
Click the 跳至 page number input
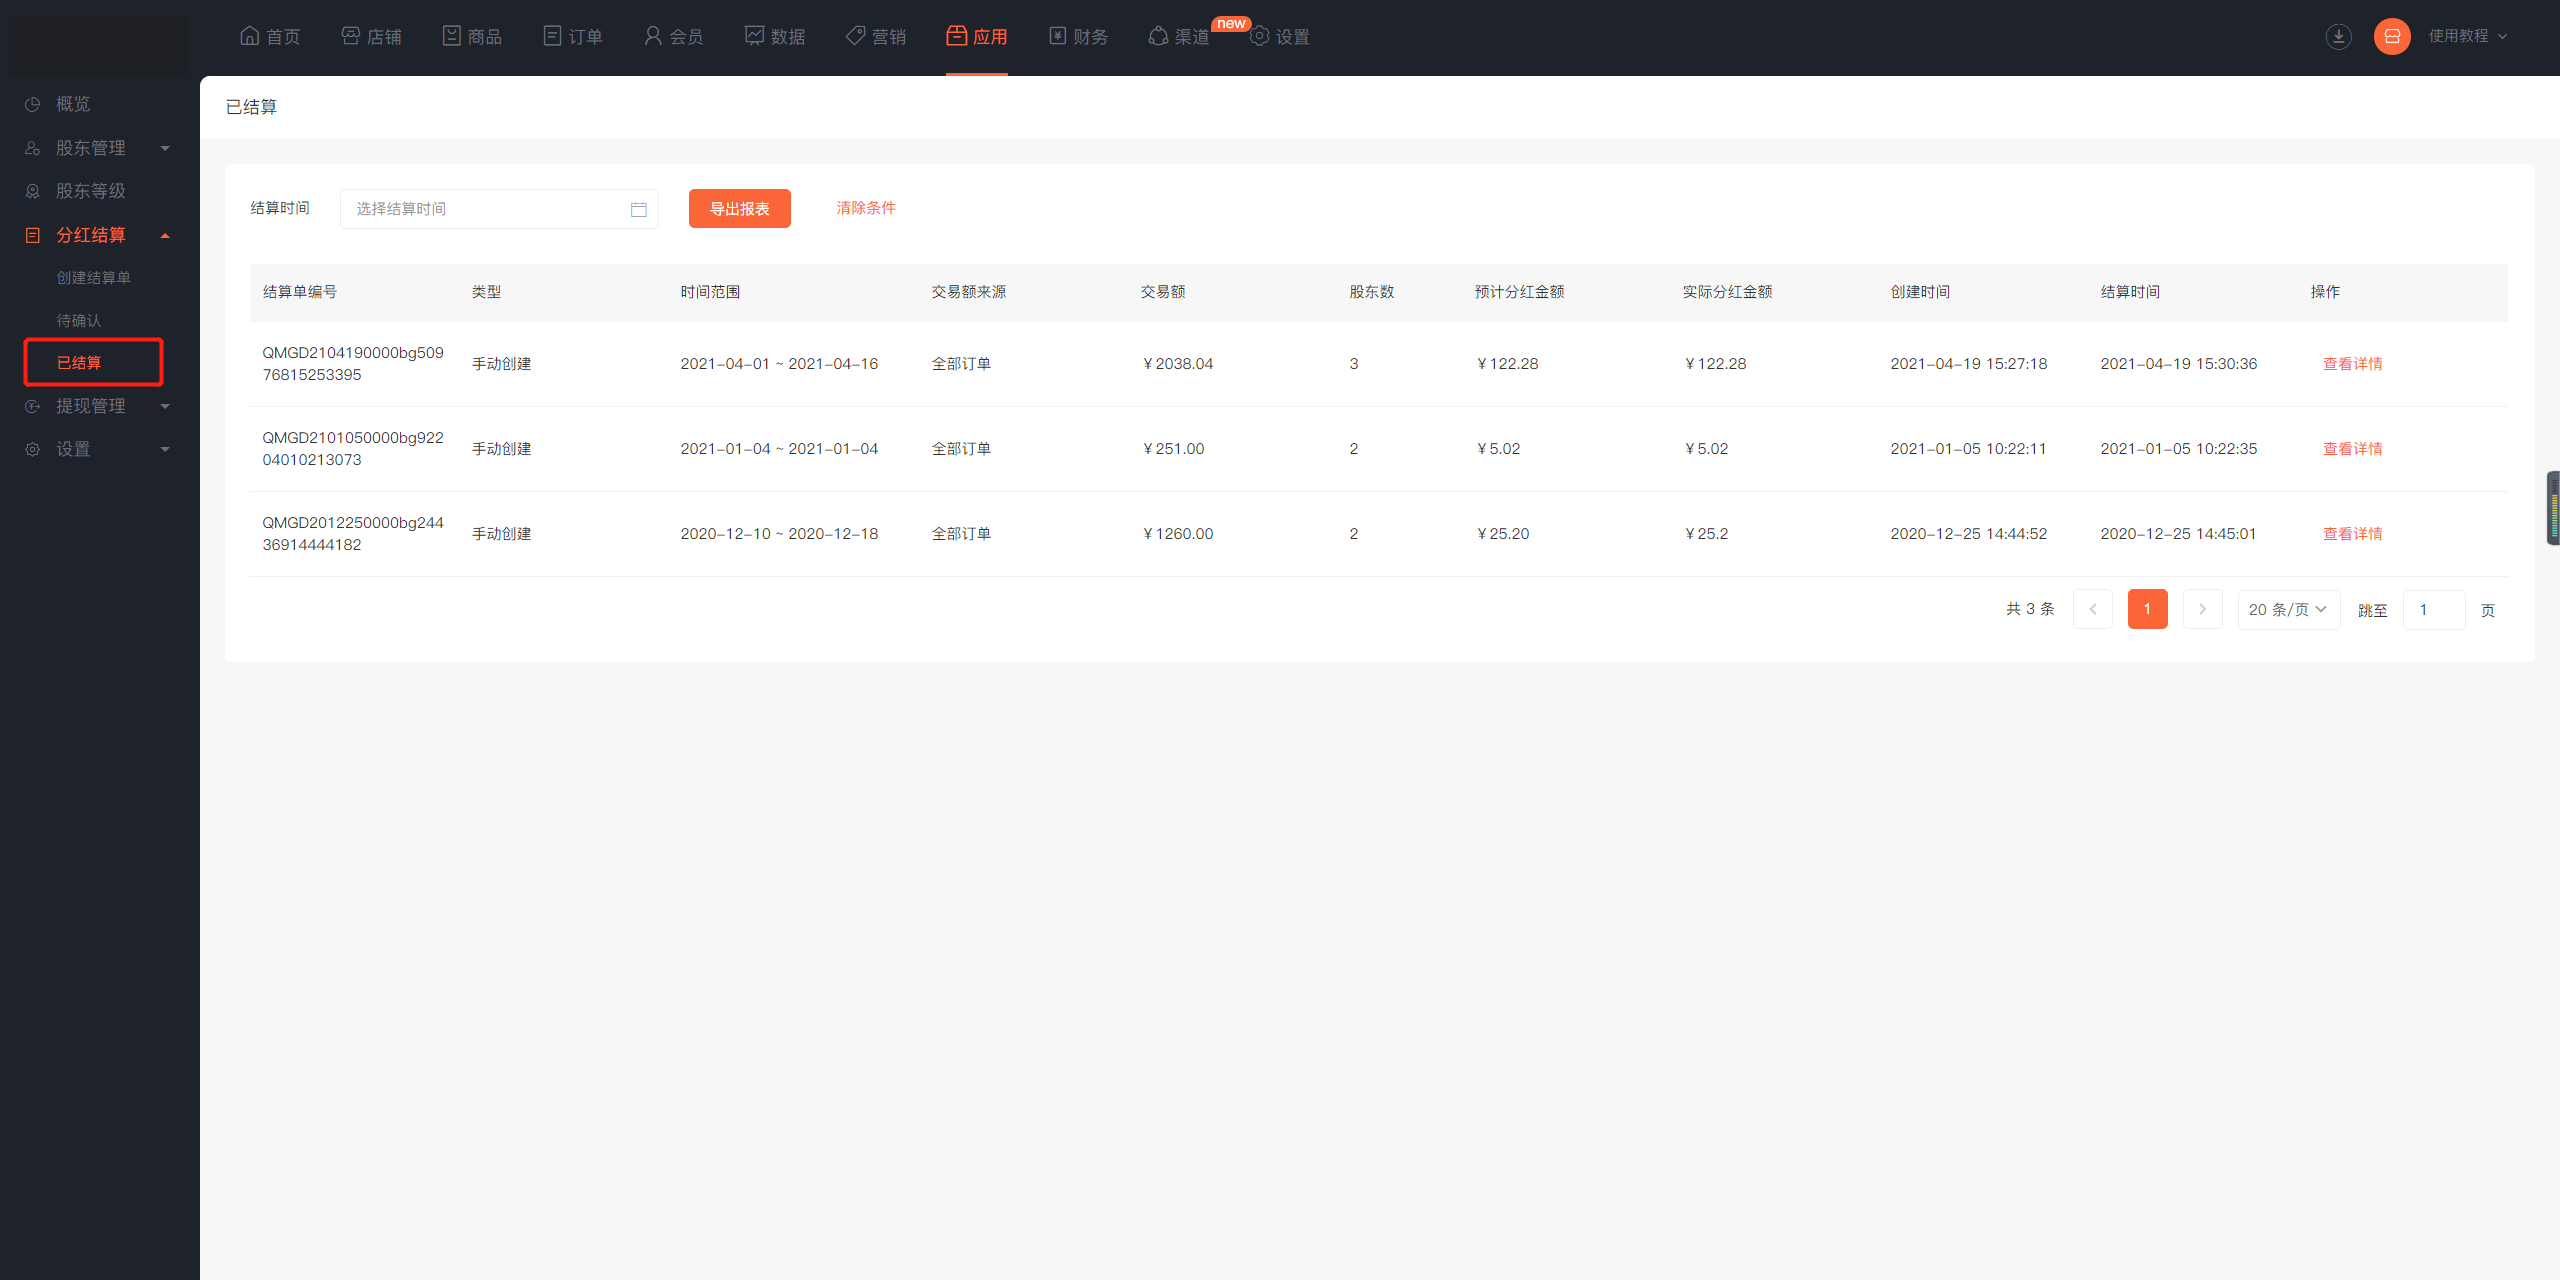tap(2434, 609)
